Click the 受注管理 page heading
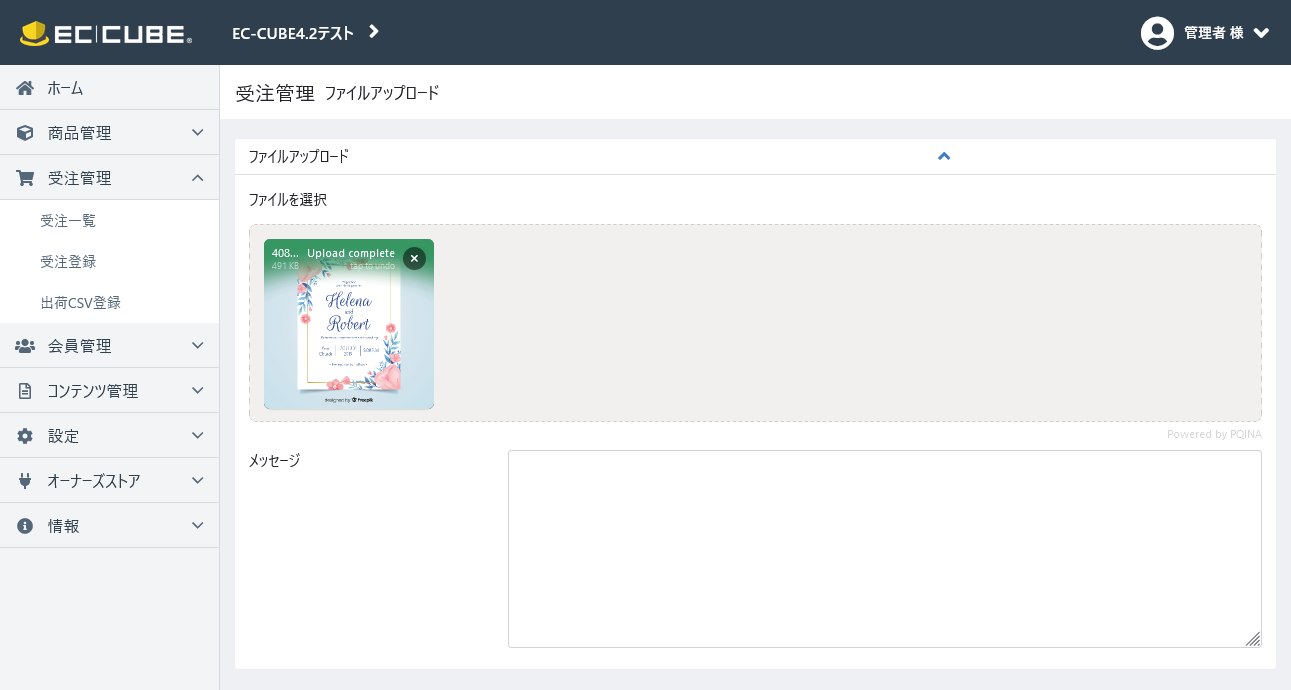 coord(275,93)
